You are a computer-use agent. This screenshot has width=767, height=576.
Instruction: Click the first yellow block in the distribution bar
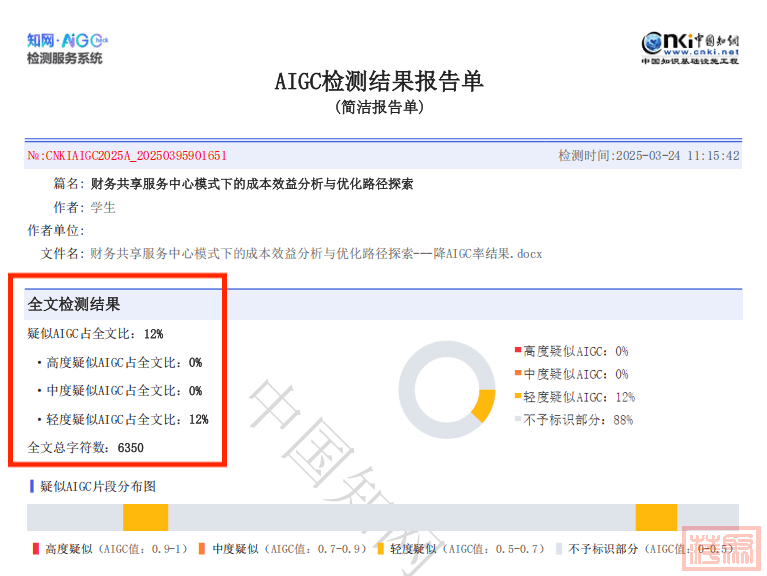click(x=145, y=517)
